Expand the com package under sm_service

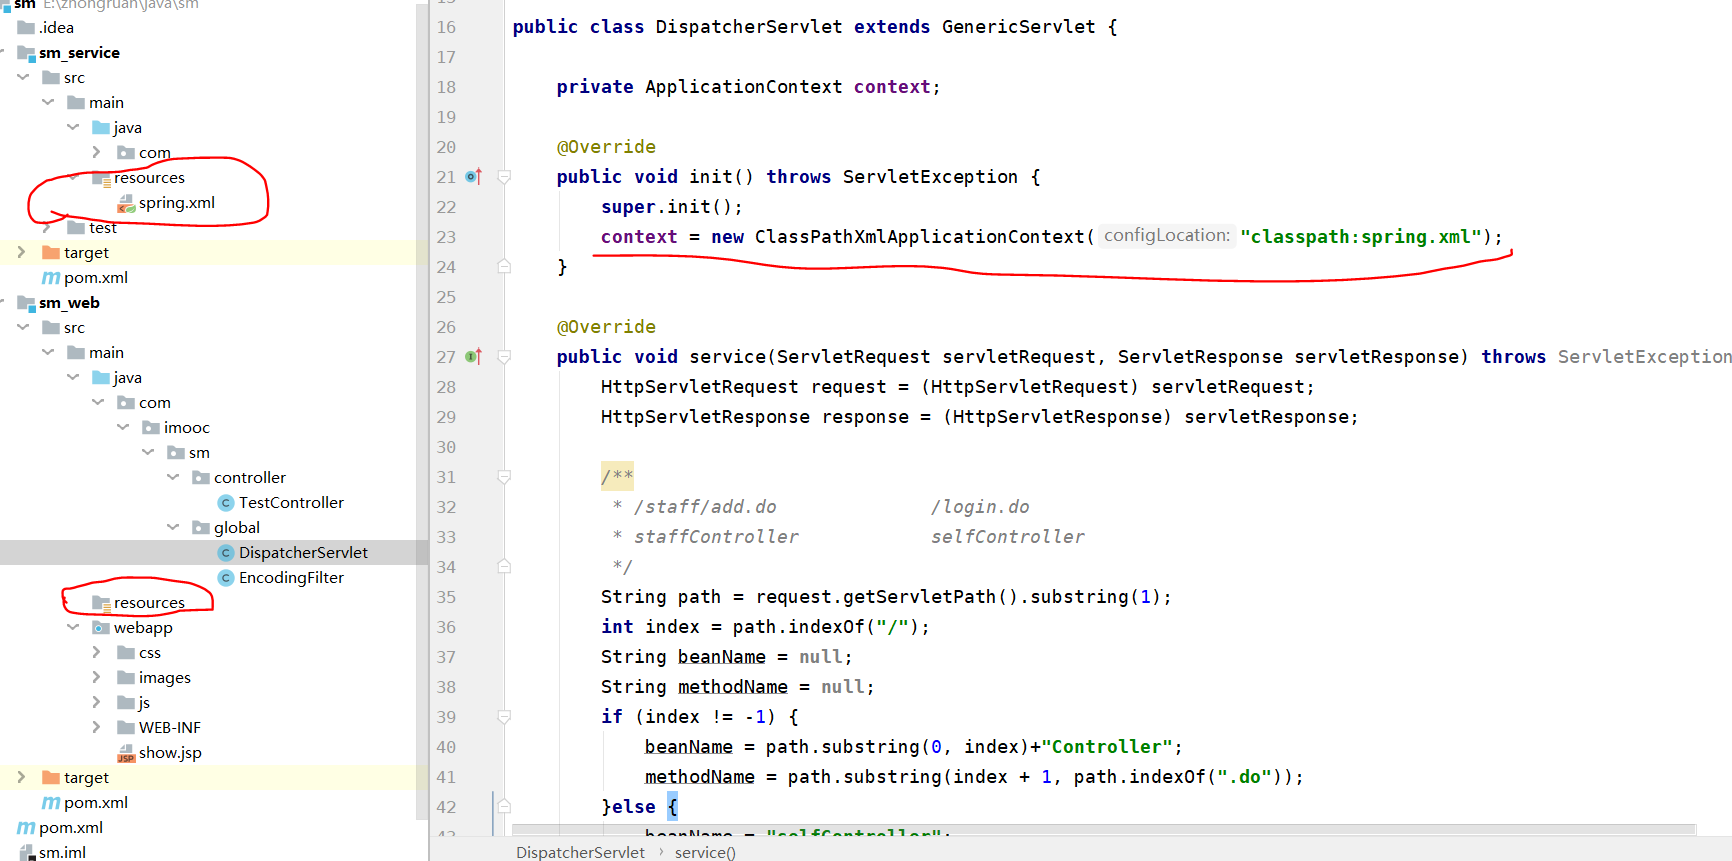[x=97, y=152]
